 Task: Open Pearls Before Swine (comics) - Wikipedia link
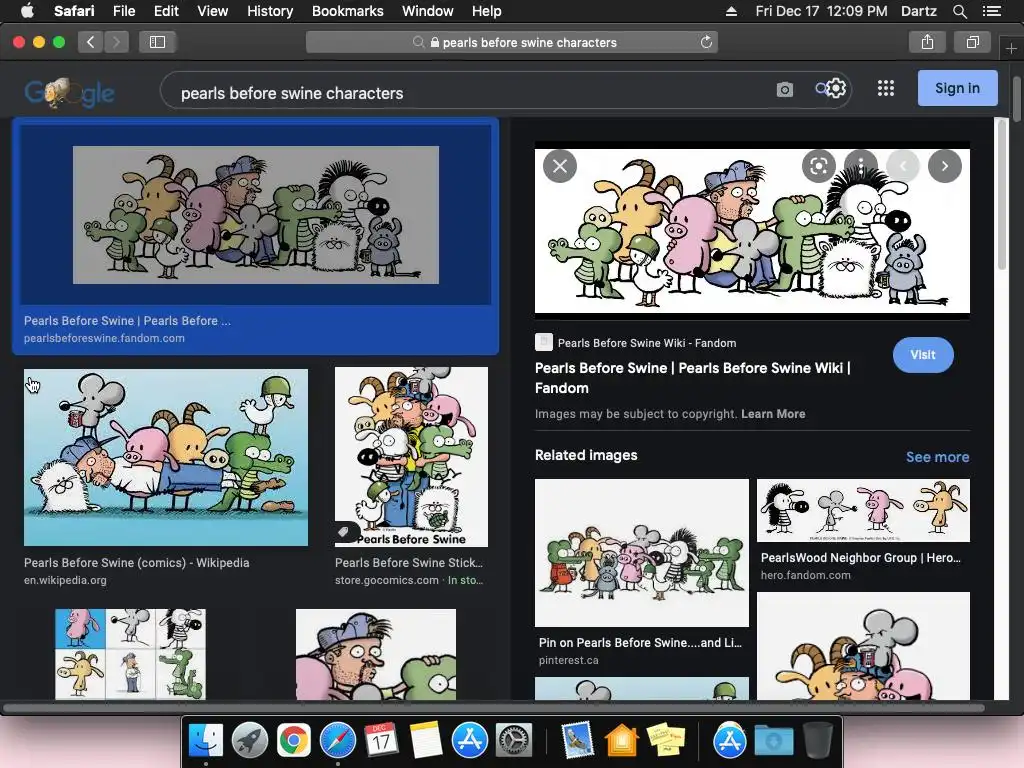click(x=136, y=562)
